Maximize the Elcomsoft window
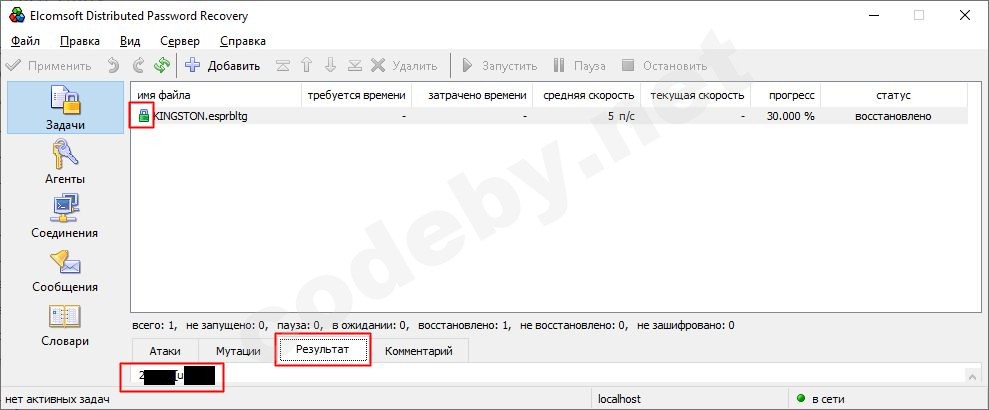989x410 pixels. [x=918, y=16]
